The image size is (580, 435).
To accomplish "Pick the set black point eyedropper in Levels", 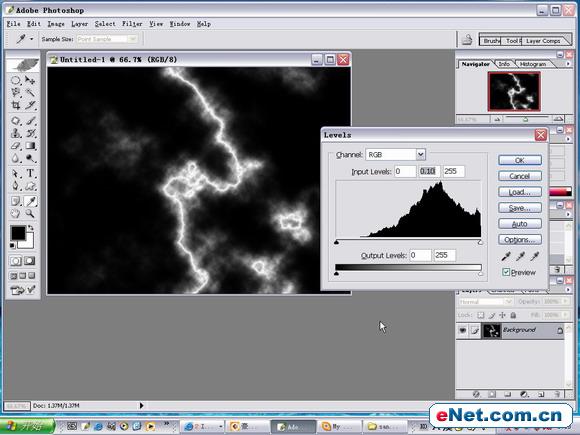I will tap(506, 256).
